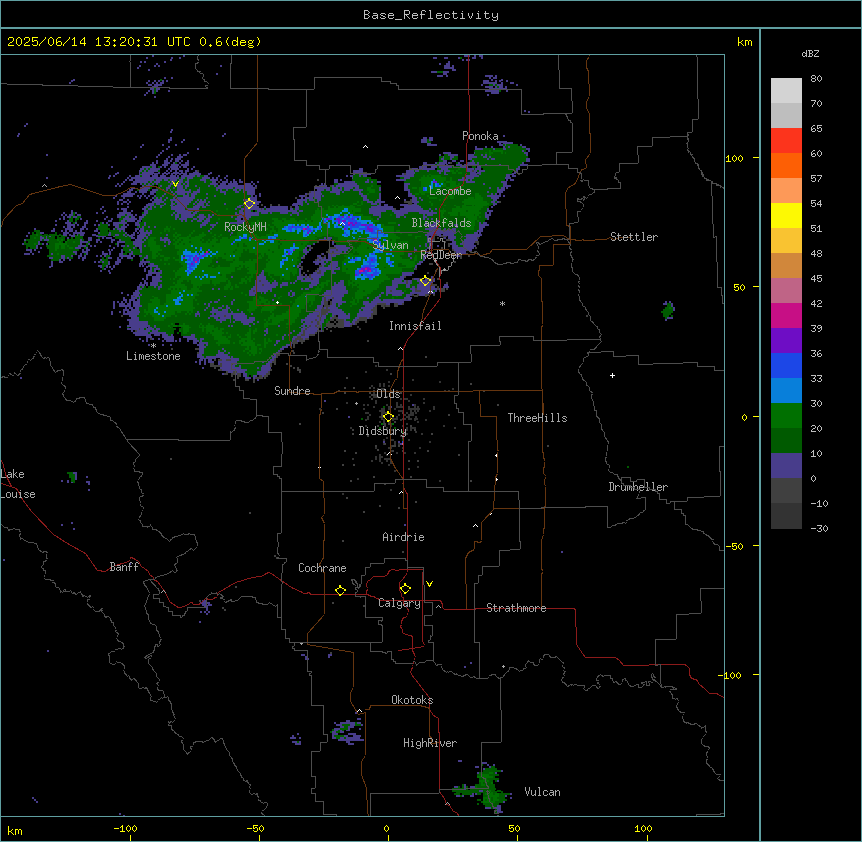Screen dimensions: 862x842
Task: Click the Olds city label
Action: pos(388,394)
